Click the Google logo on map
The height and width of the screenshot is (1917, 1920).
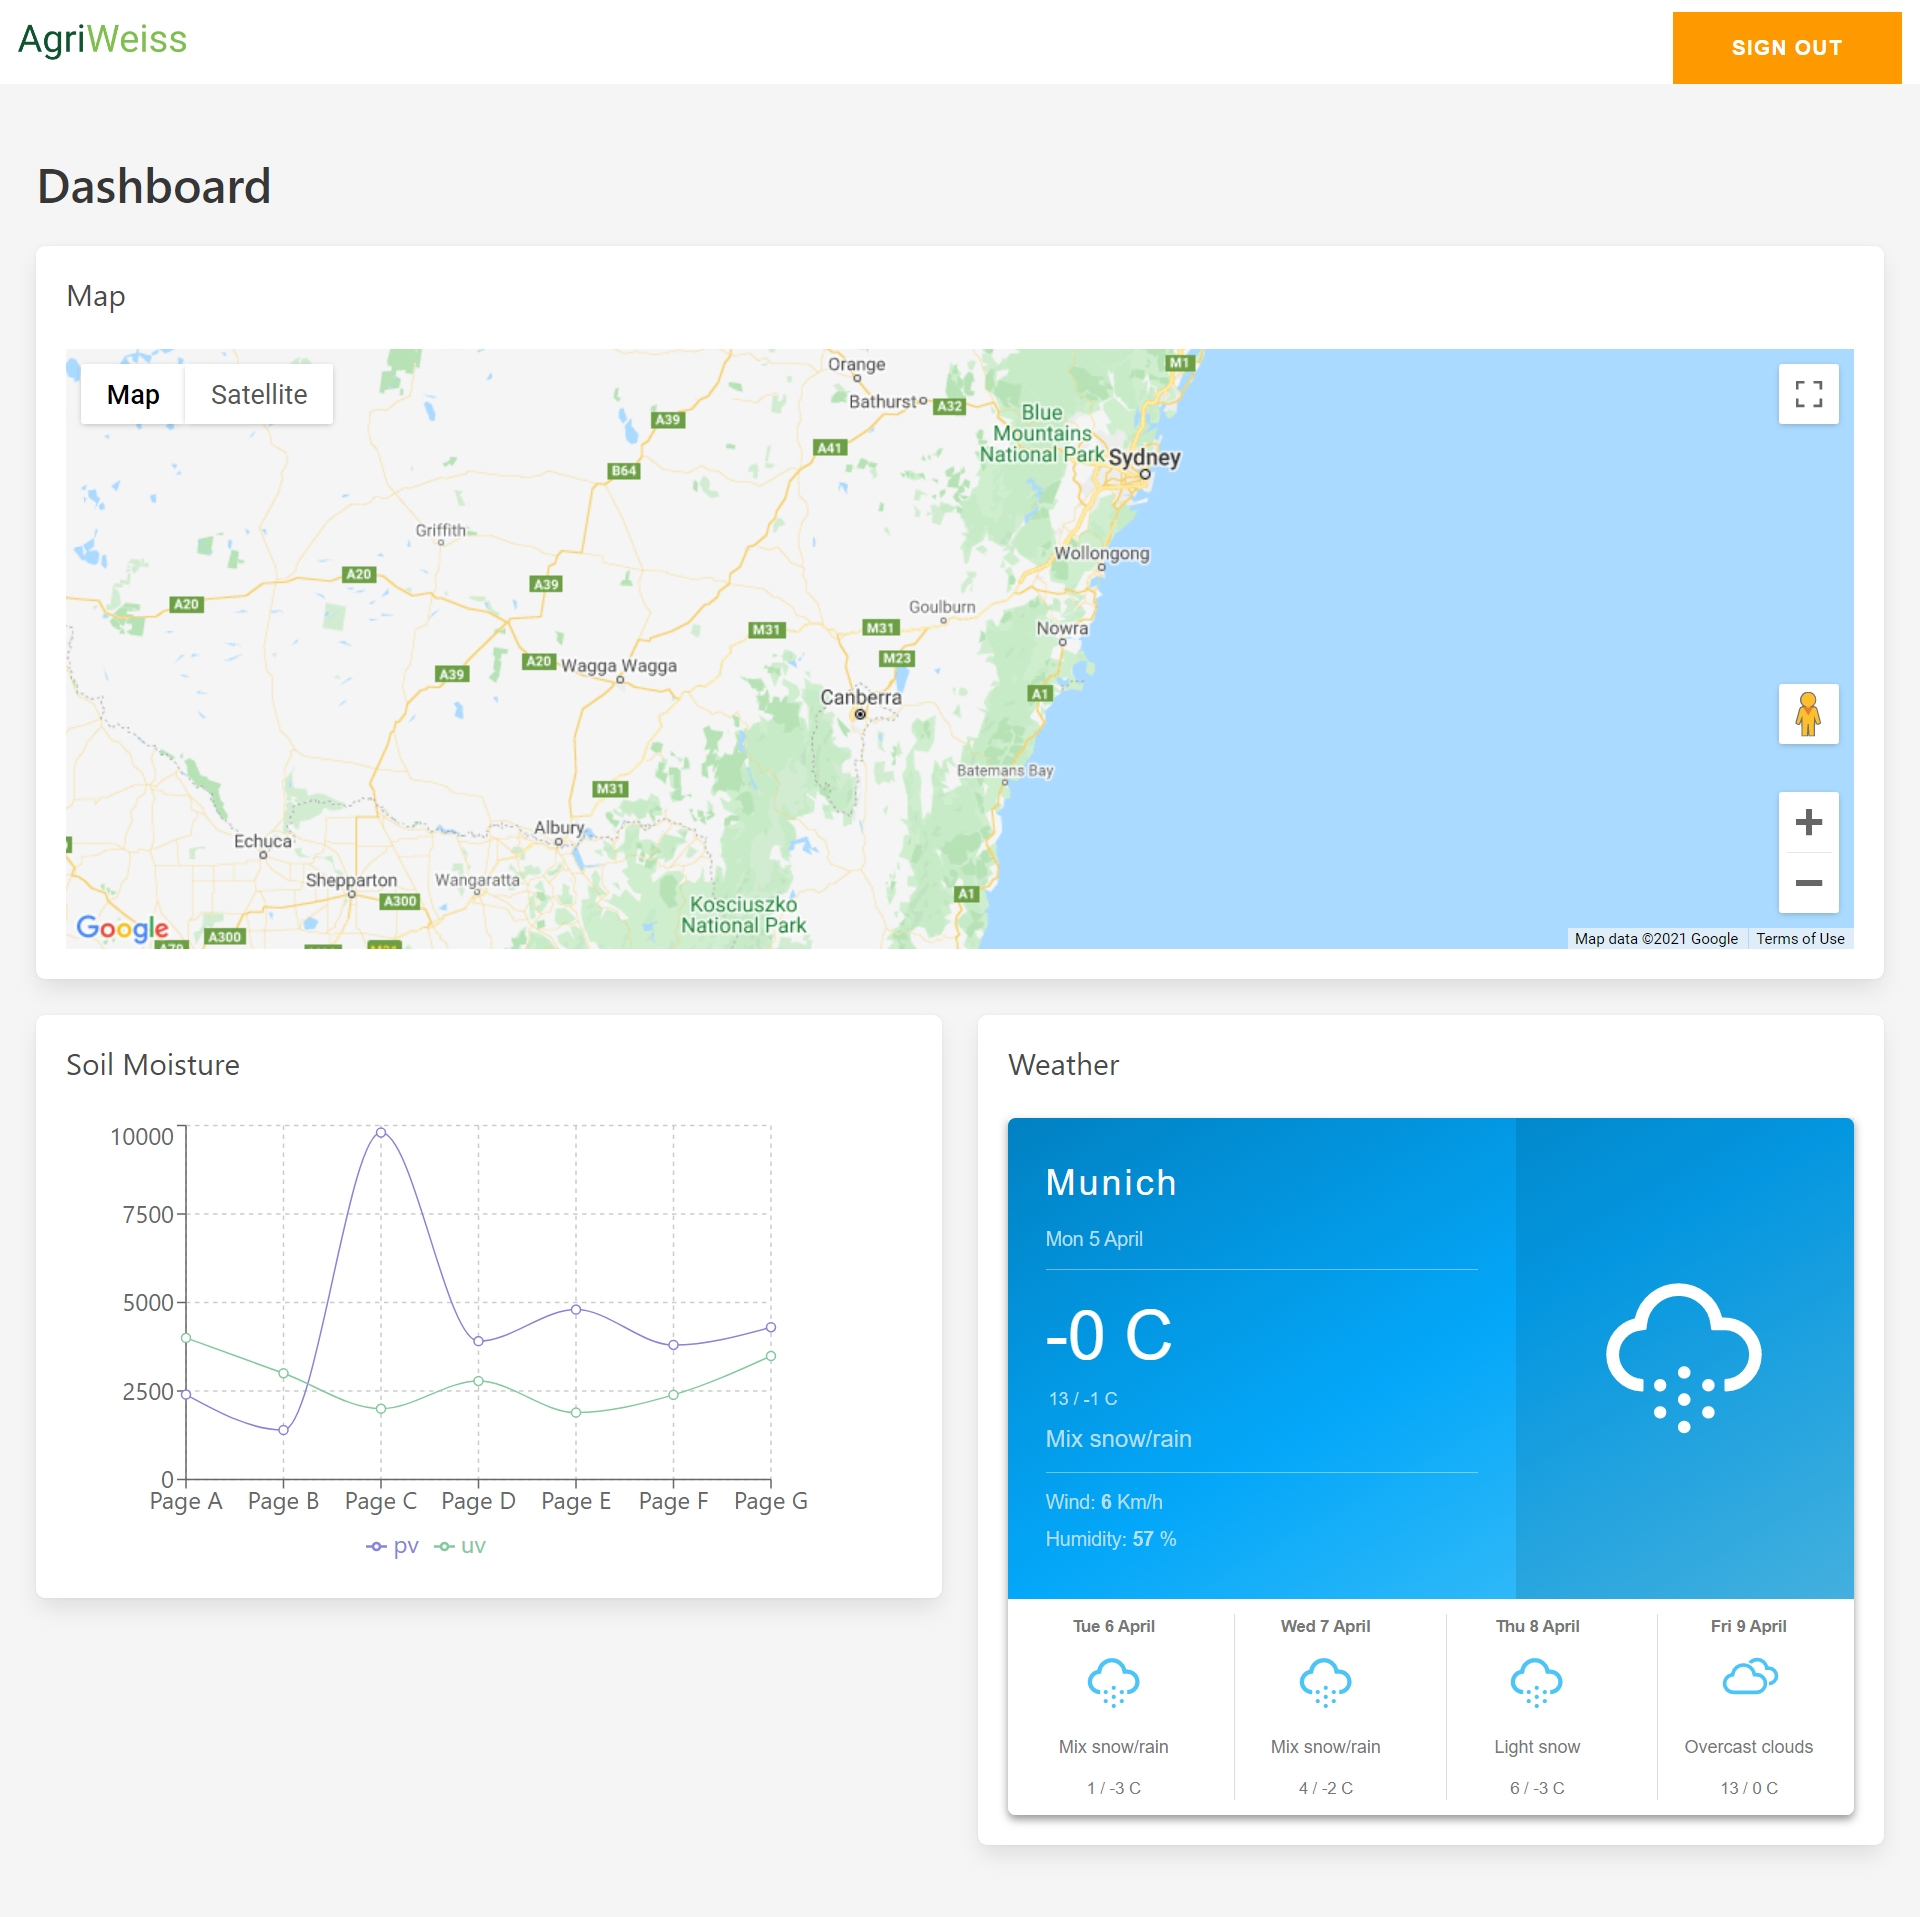tap(122, 928)
